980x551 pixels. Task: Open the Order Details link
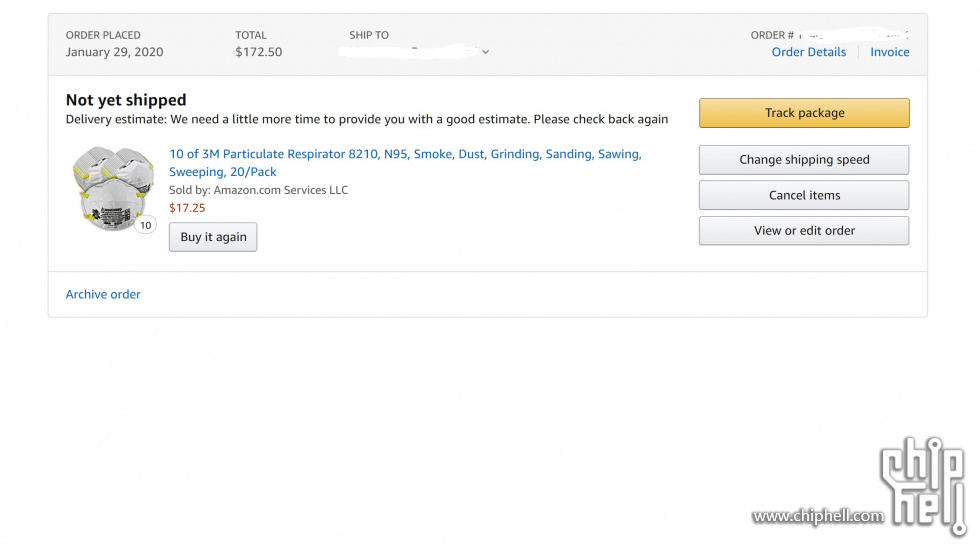[x=808, y=52]
